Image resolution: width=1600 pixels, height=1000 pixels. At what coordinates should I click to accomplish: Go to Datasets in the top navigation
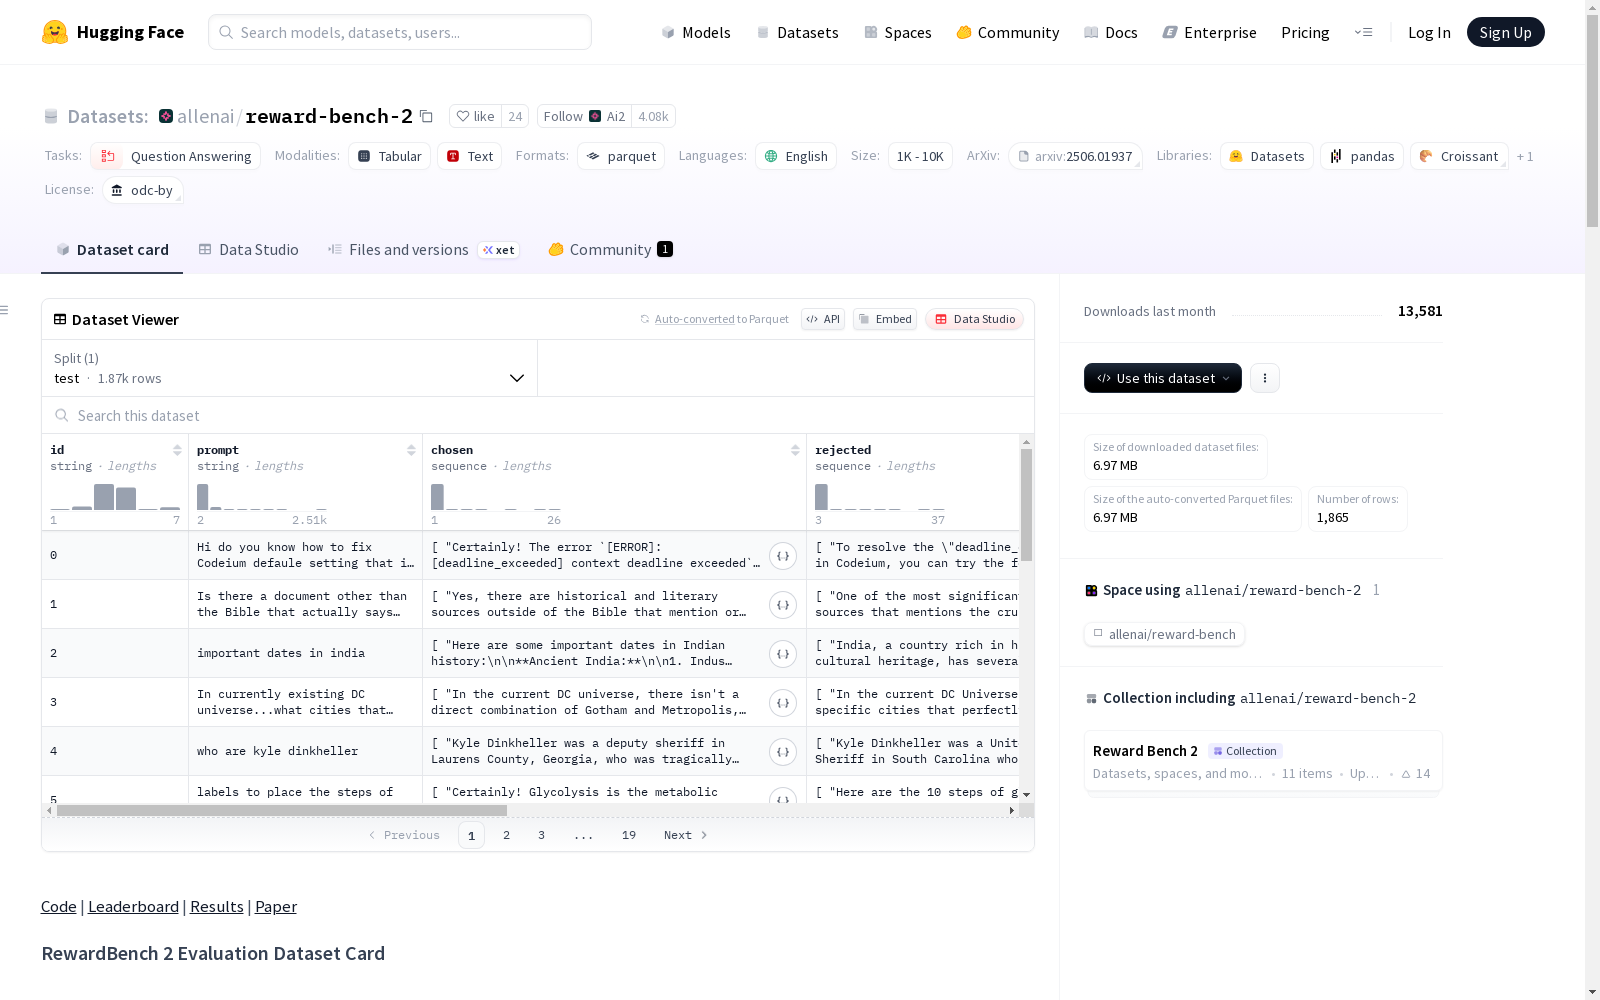797,32
